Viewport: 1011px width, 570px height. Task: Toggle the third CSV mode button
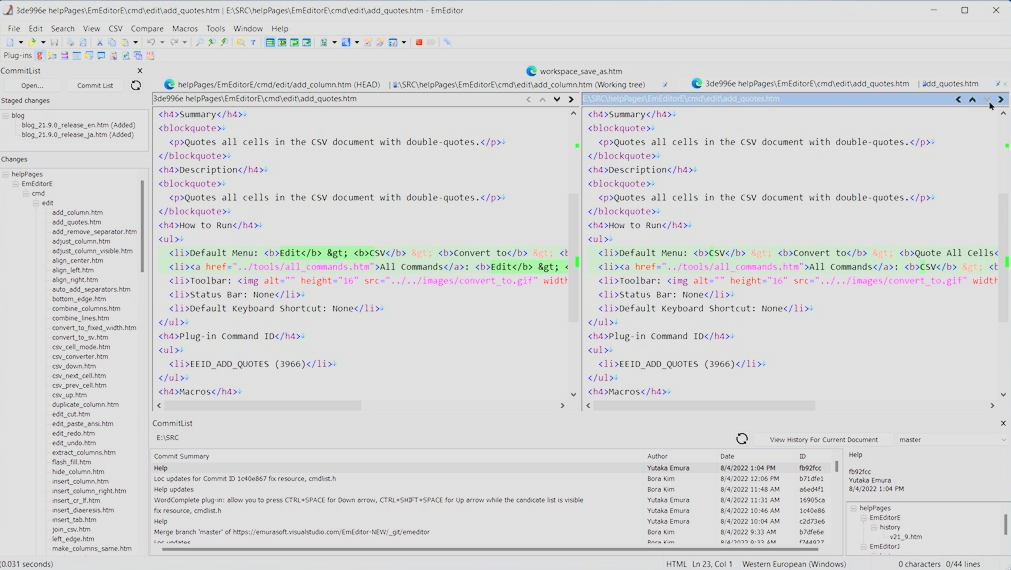pos(295,42)
